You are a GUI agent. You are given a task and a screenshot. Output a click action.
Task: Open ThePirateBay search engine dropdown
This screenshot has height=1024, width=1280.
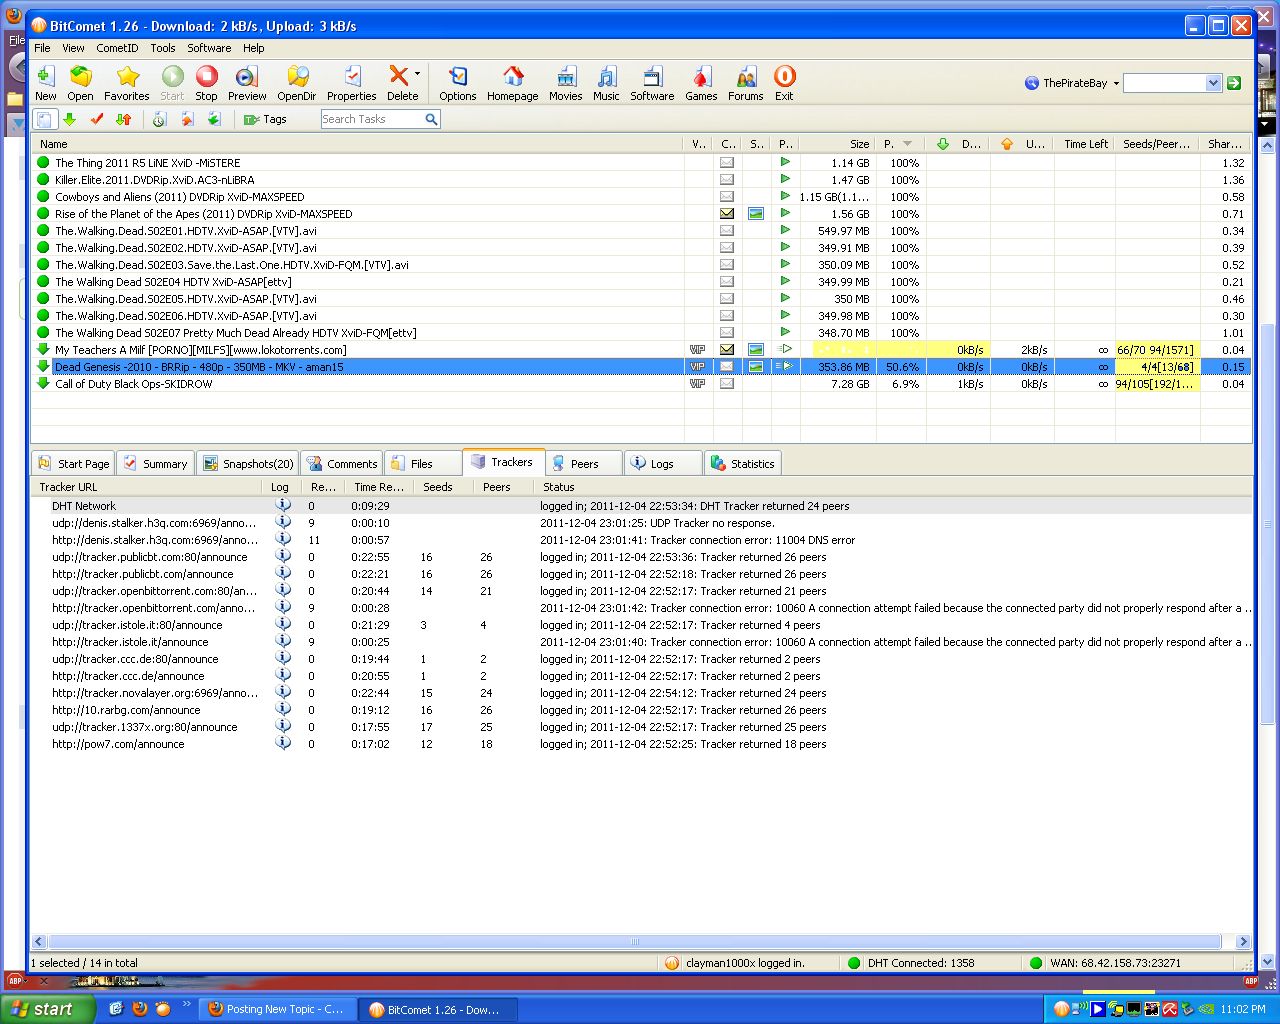coord(1116,83)
